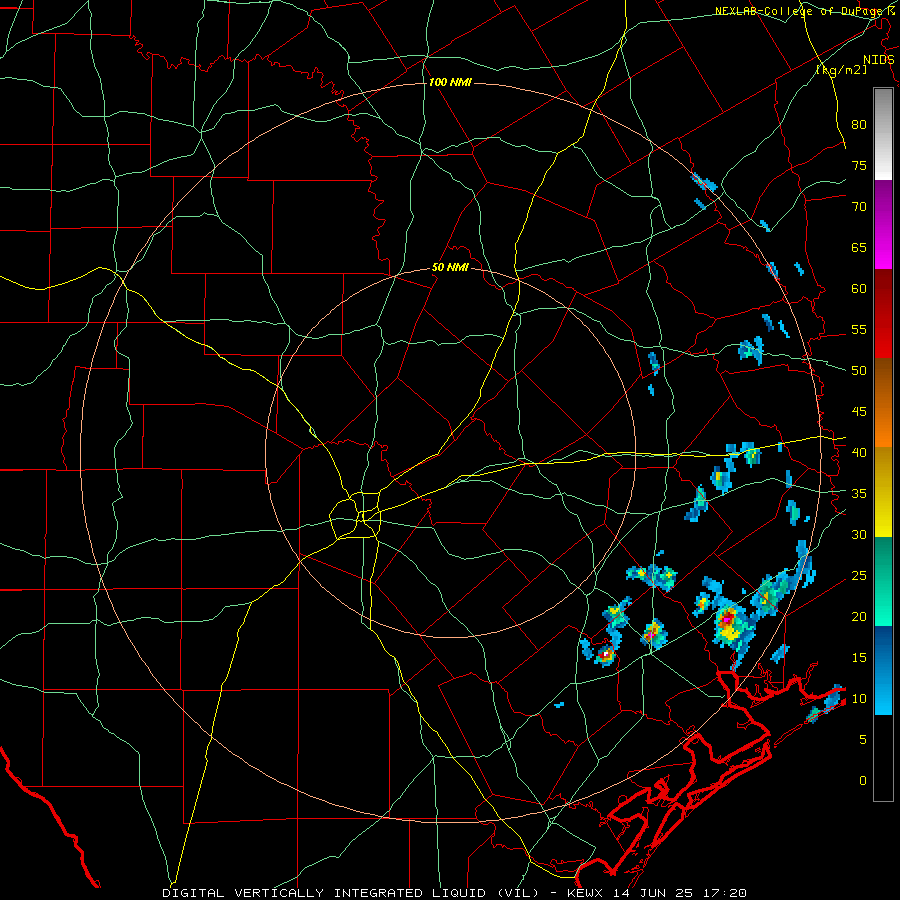Click the 14 JUN 25 17:20 timestamp
The image size is (900, 900).
pos(680,893)
